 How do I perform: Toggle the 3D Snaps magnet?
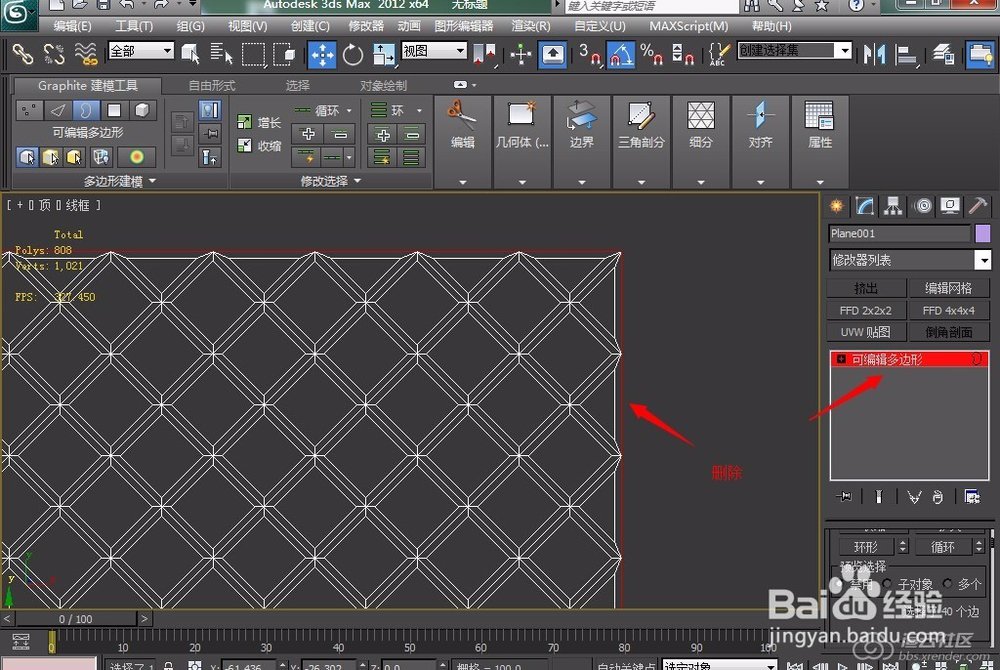pyautogui.click(x=589, y=54)
